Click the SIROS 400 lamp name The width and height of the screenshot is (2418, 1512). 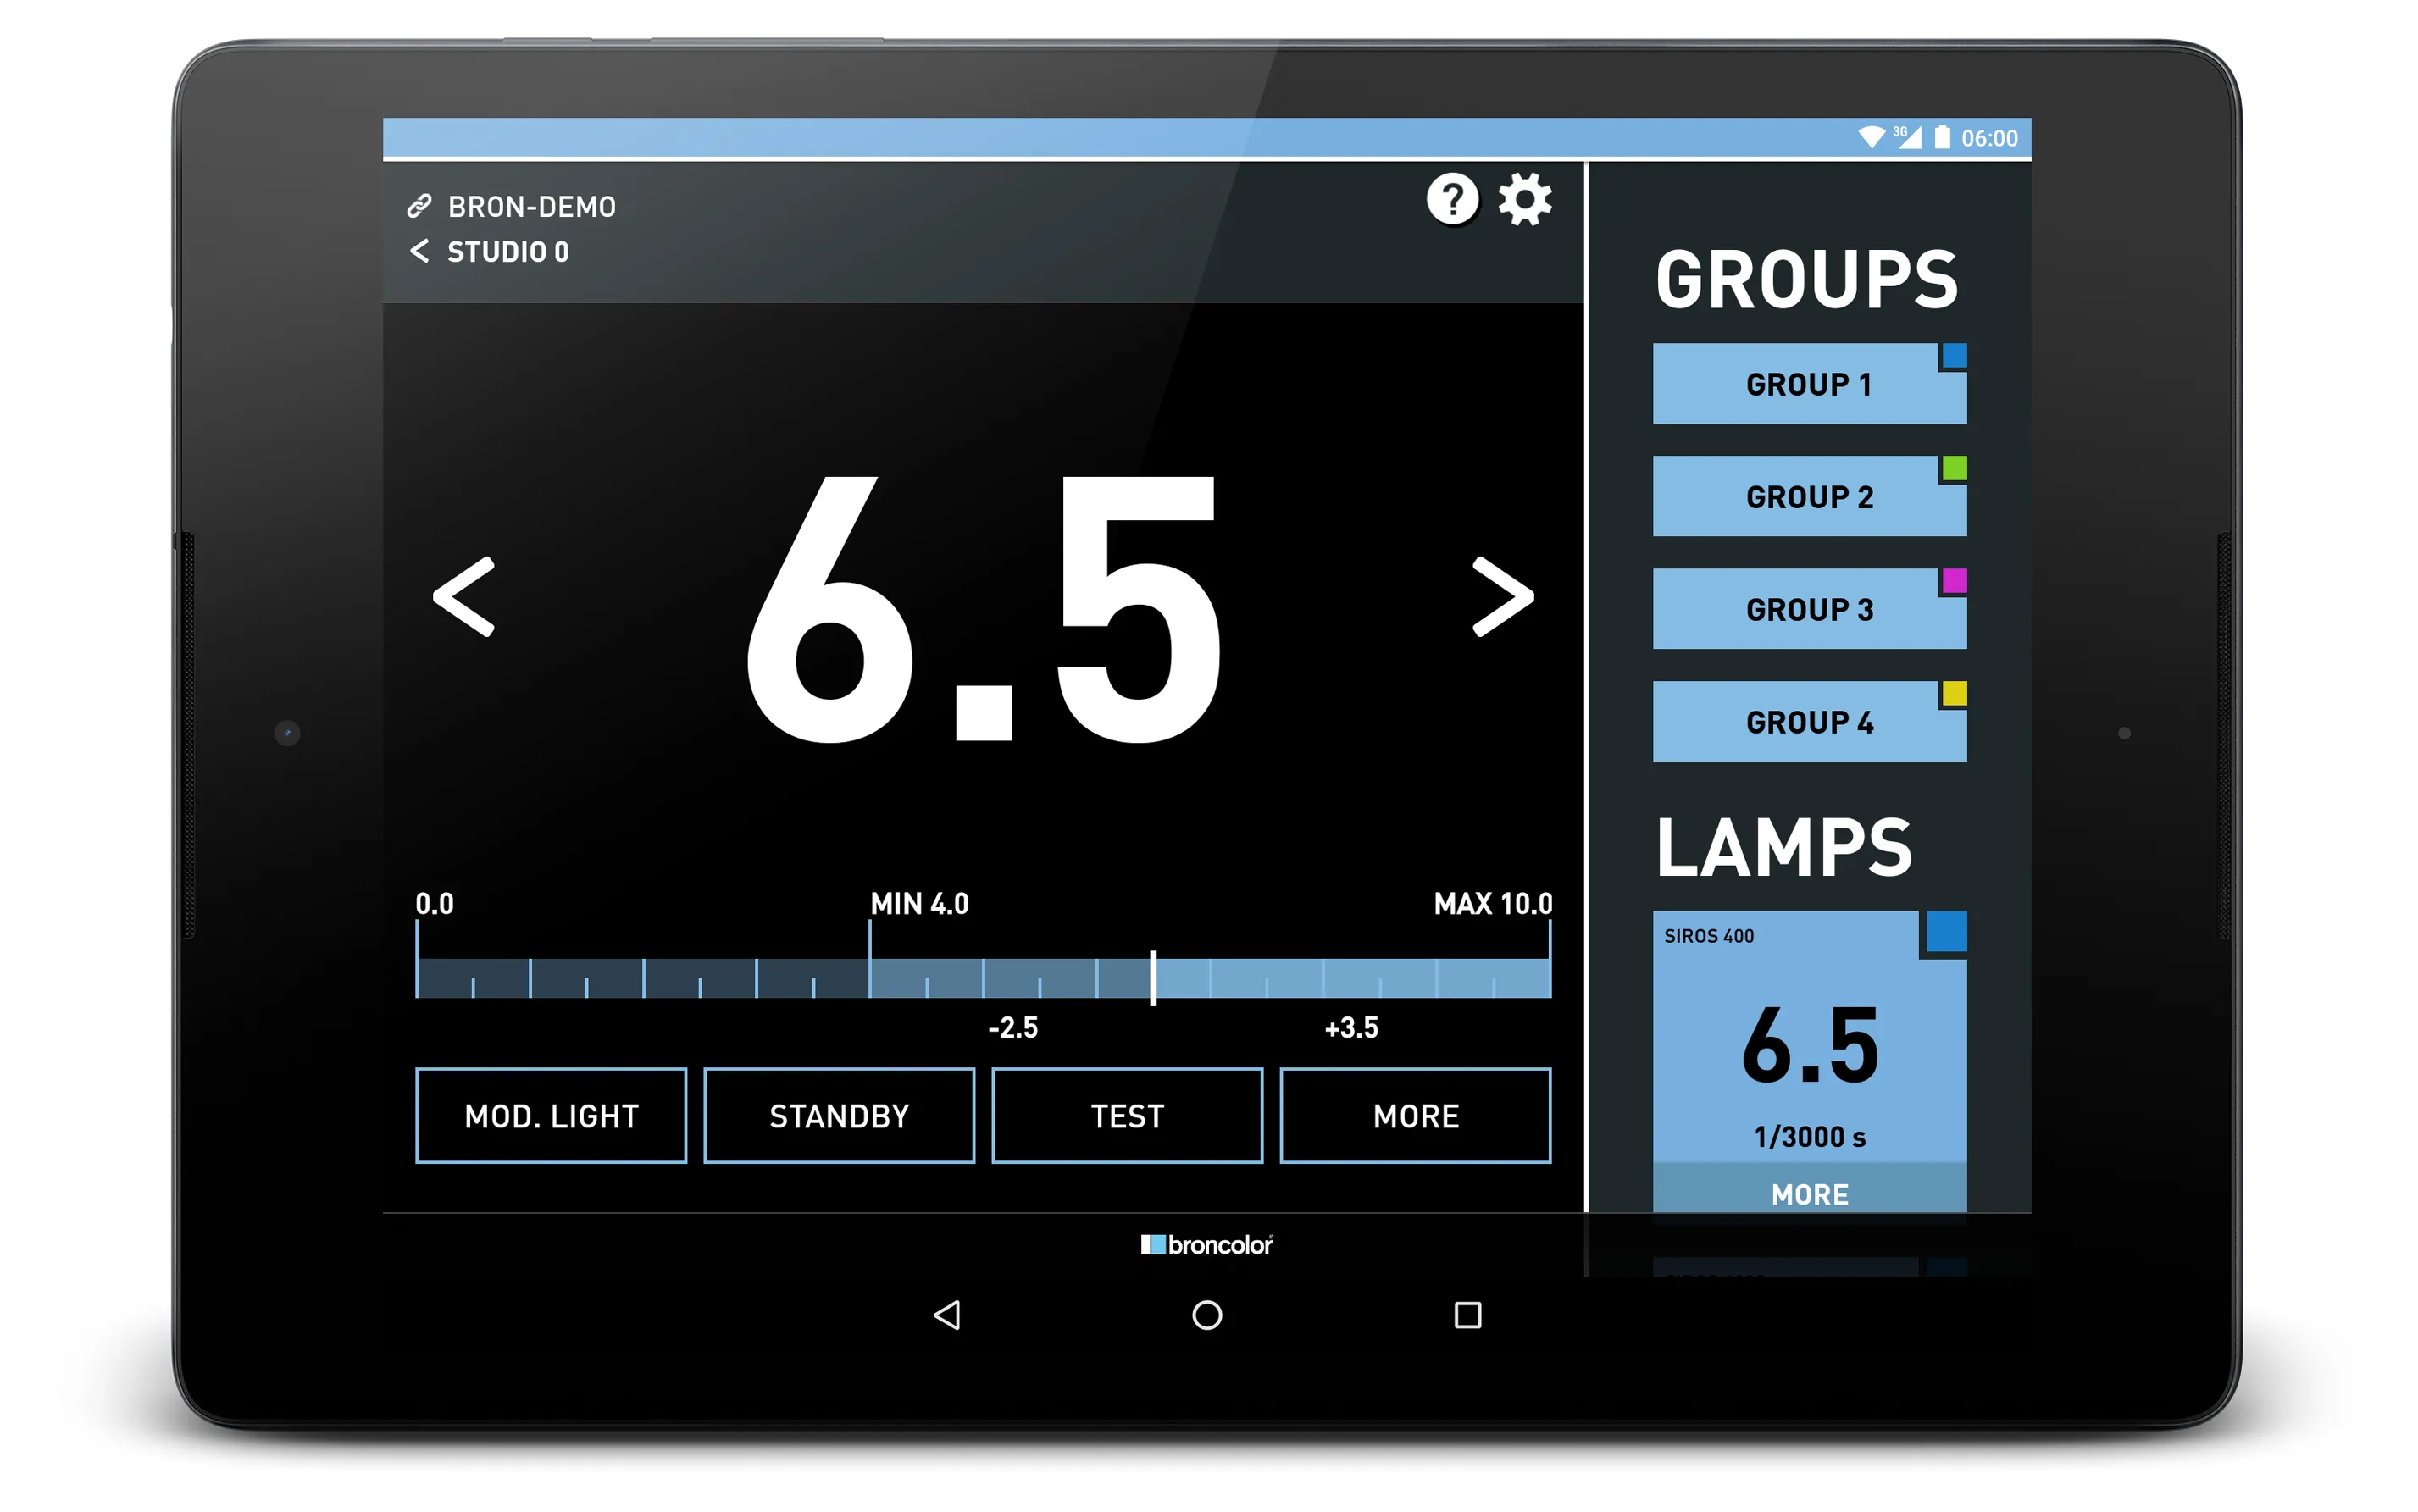pos(1708,936)
